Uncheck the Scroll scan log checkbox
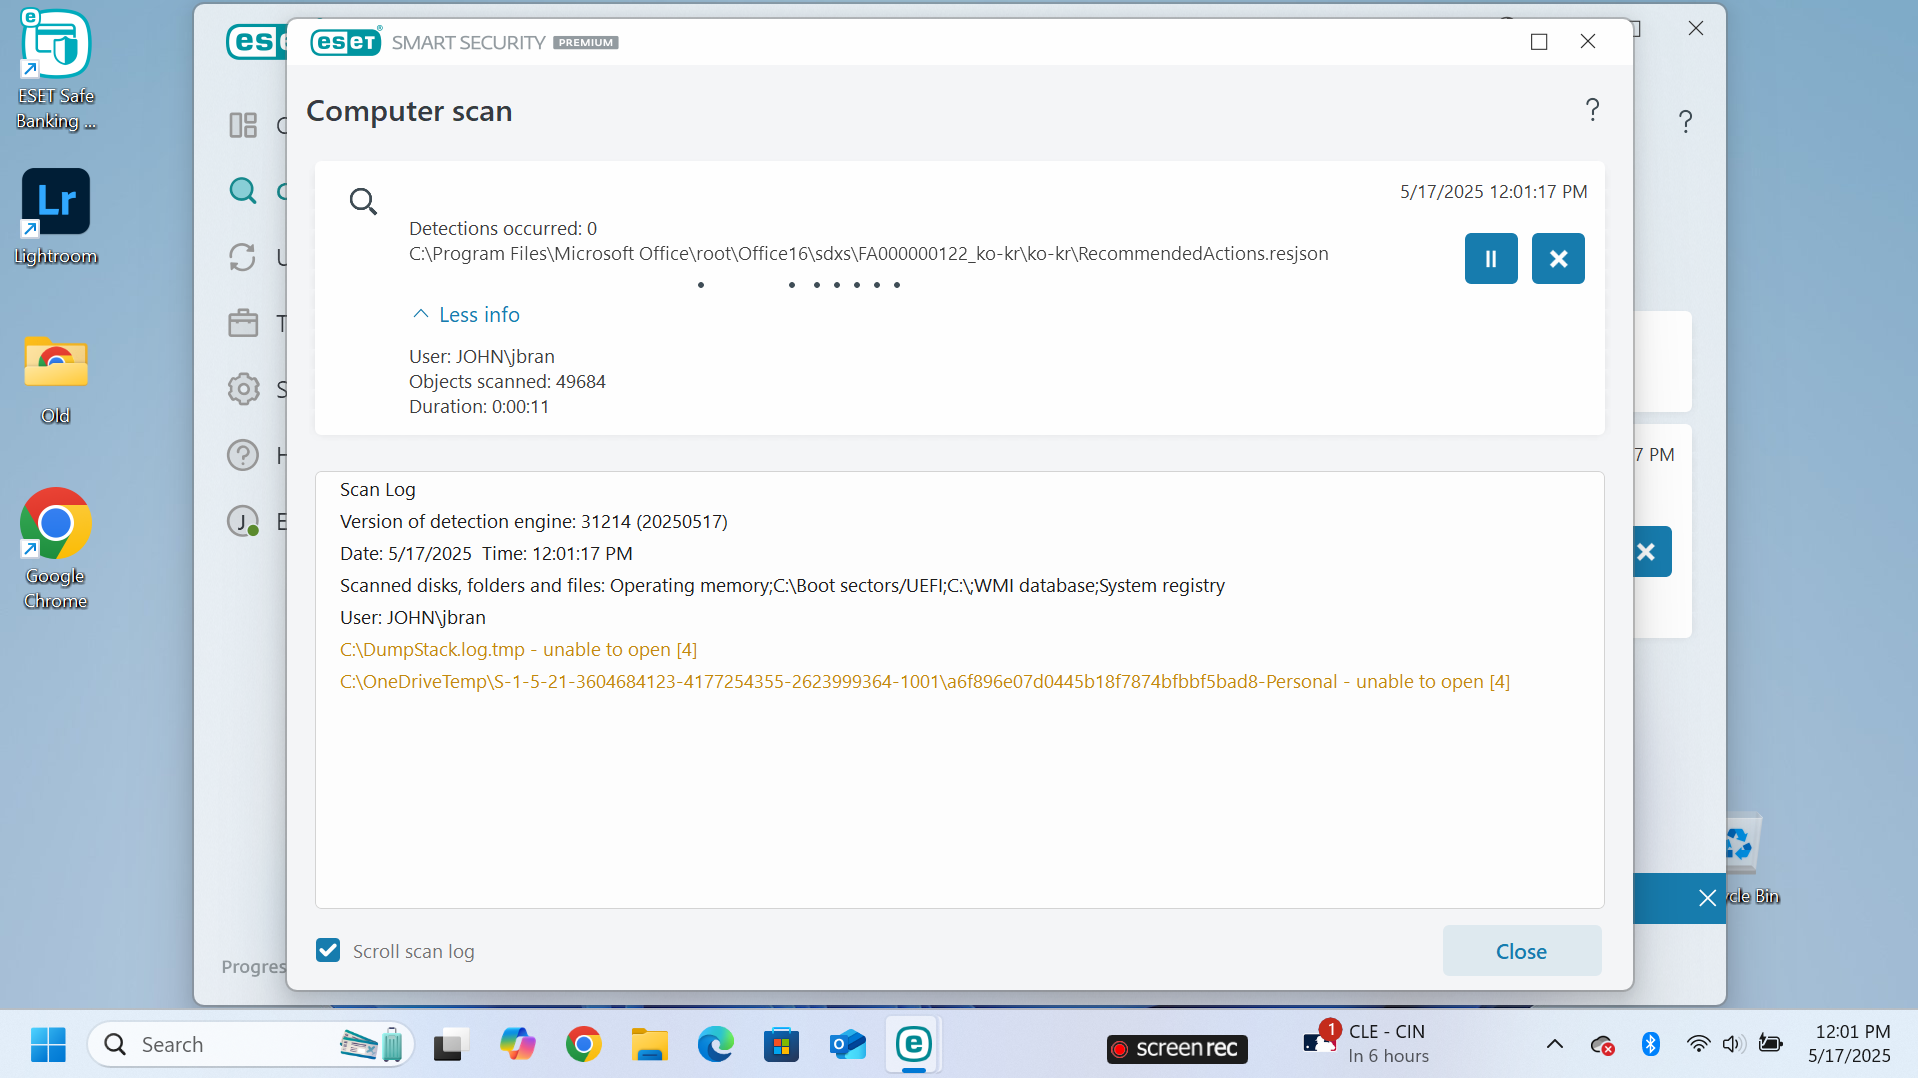This screenshot has width=1918, height=1078. pos(328,950)
